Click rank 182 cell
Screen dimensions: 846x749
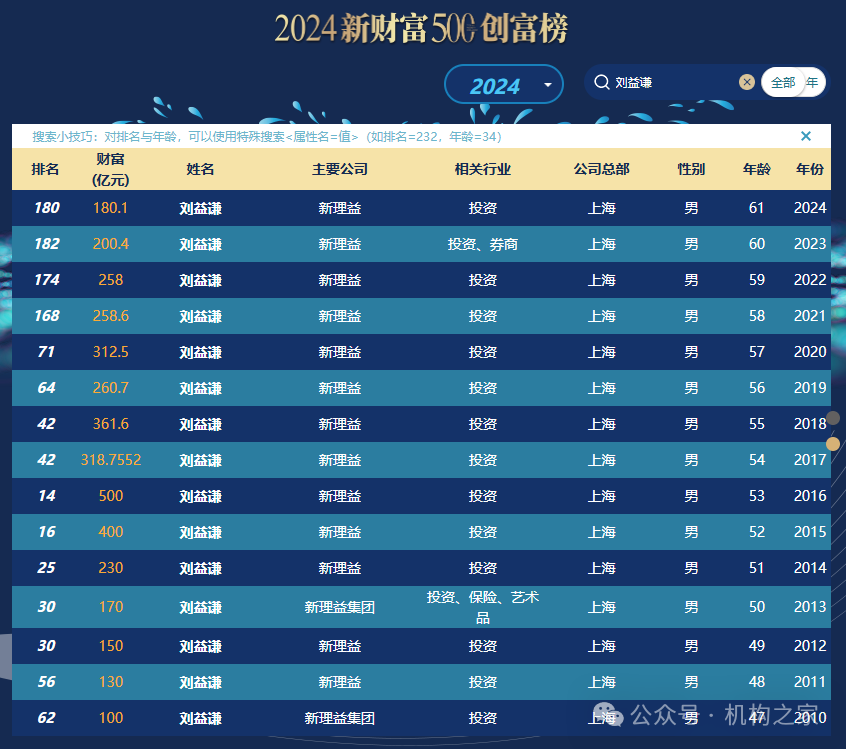click(x=46, y=244)
